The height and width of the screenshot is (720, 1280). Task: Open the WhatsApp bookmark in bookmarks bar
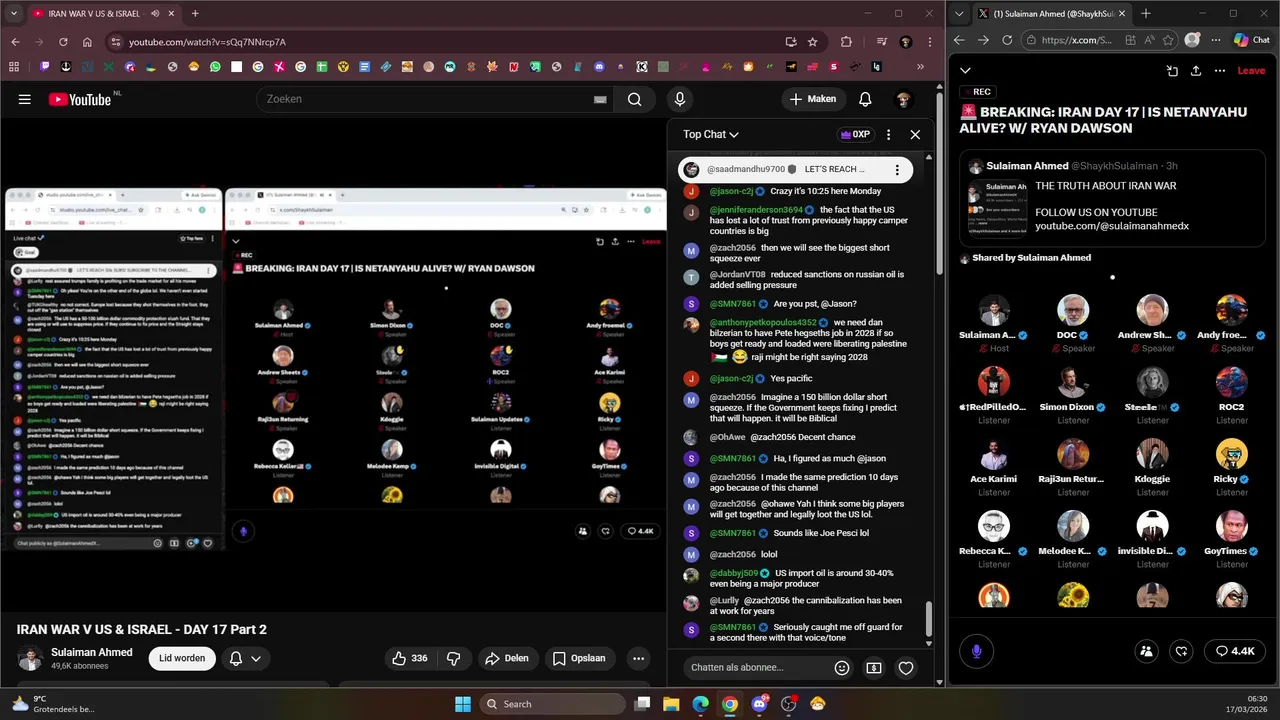coord(215,67)
